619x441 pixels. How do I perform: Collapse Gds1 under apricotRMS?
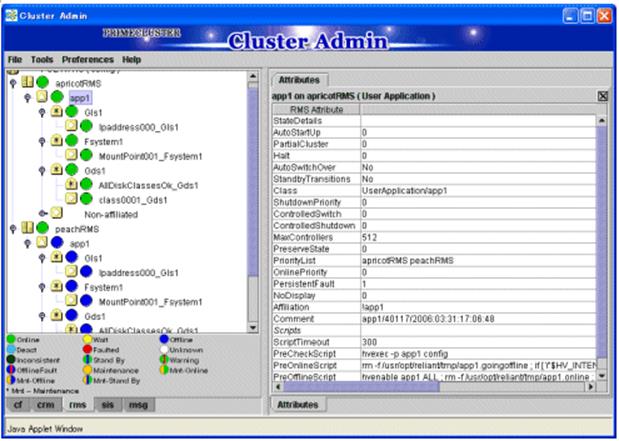click(x=42, y=171)
